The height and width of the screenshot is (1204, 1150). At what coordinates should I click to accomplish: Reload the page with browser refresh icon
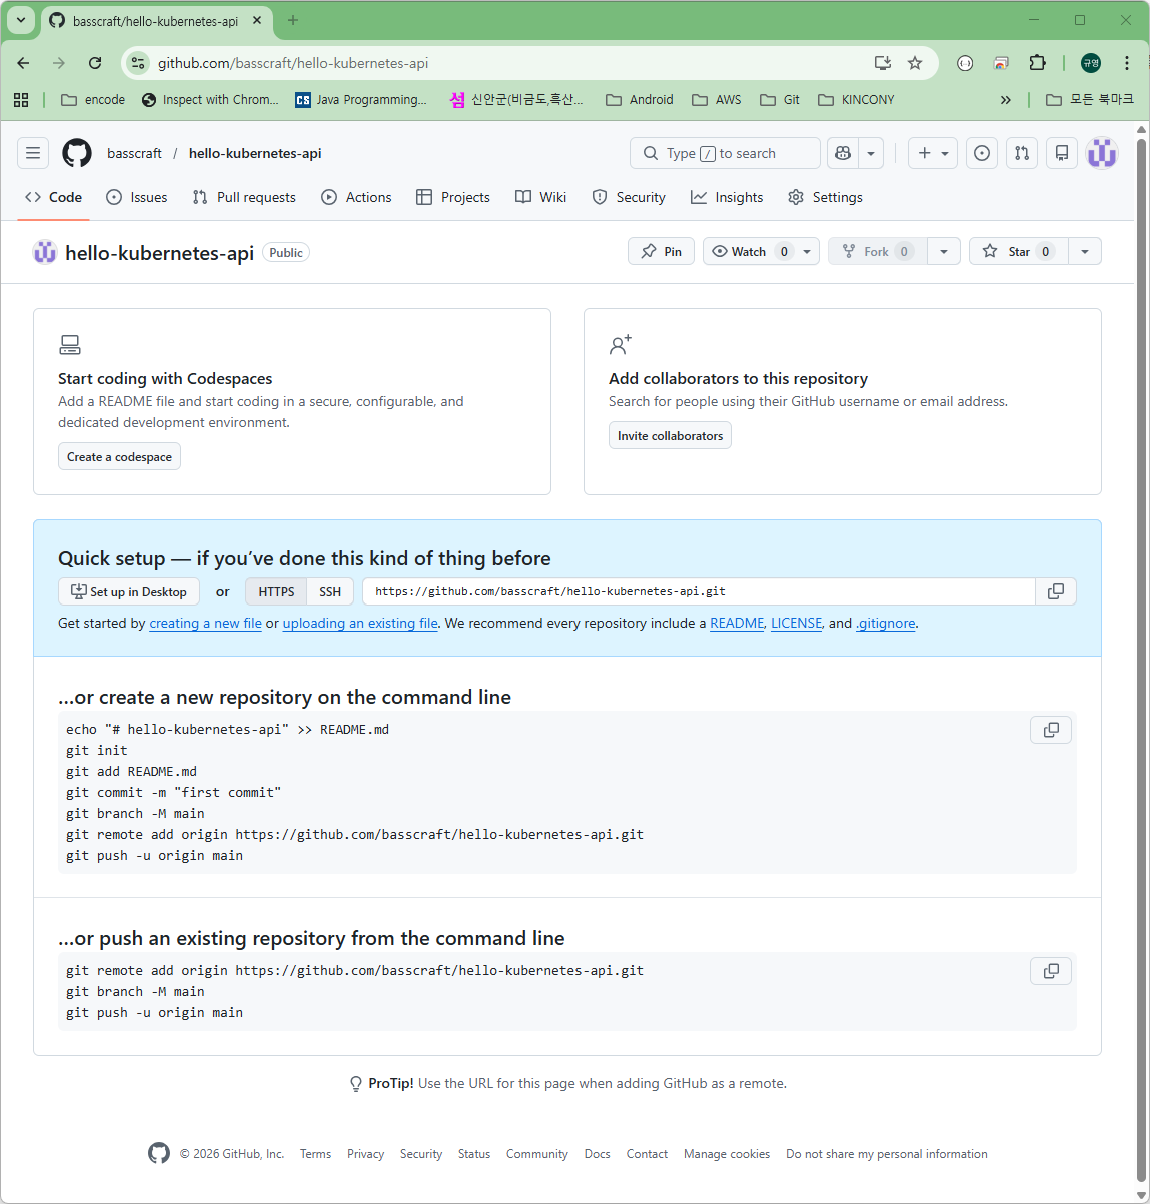[x=95, y=63]
